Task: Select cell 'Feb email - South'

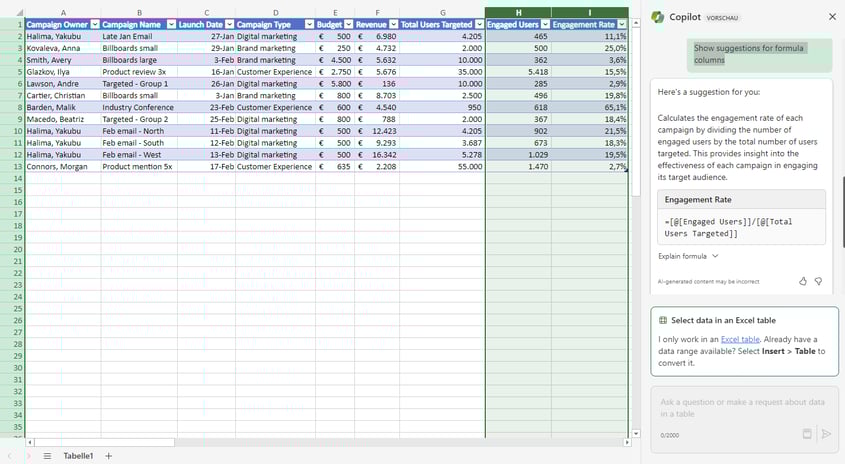Action: (x=139, y=143)
